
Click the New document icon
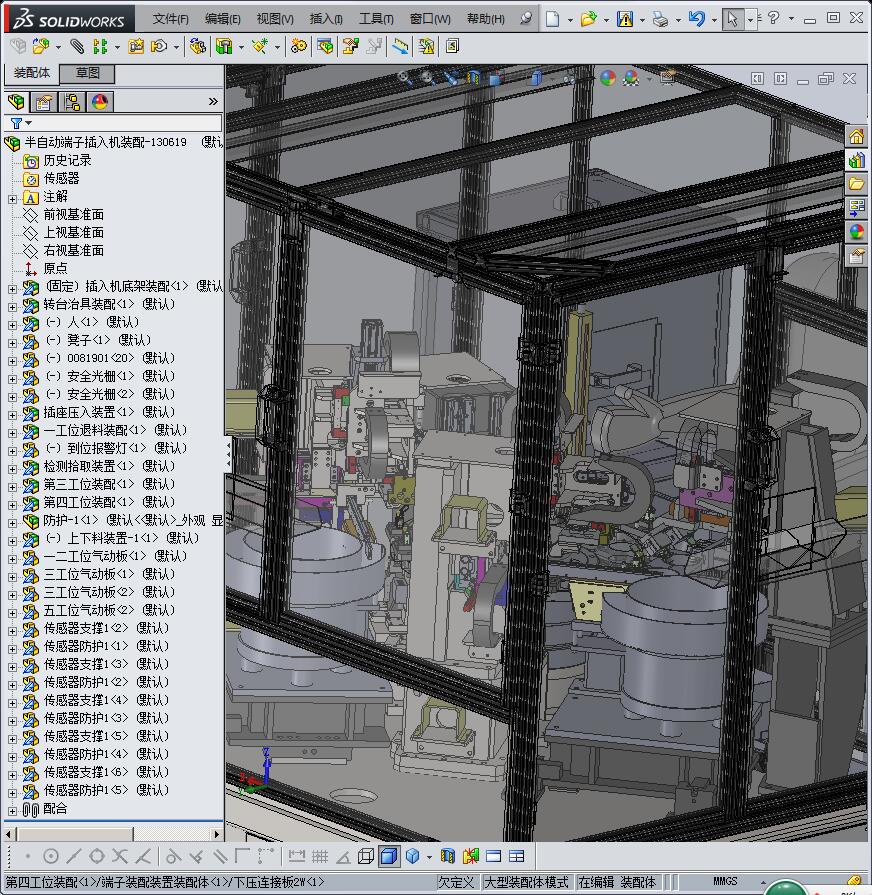coord(553,19)
